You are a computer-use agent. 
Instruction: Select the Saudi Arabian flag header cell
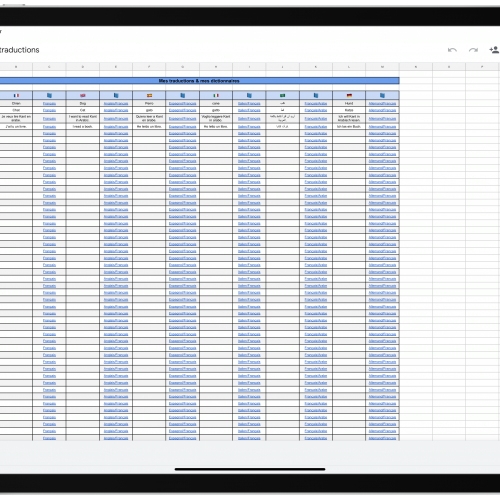tap(282, 95)
